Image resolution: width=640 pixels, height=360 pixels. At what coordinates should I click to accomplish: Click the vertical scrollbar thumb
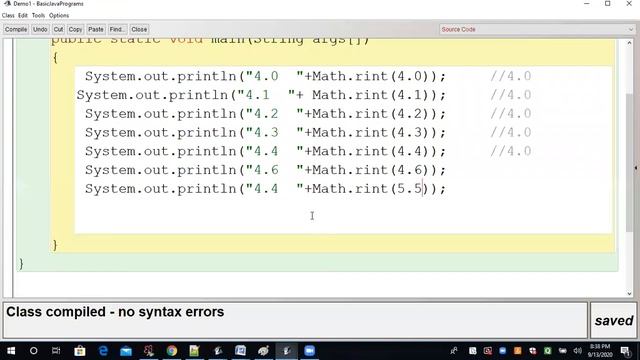pyautogui.click(x=629, y=163)
